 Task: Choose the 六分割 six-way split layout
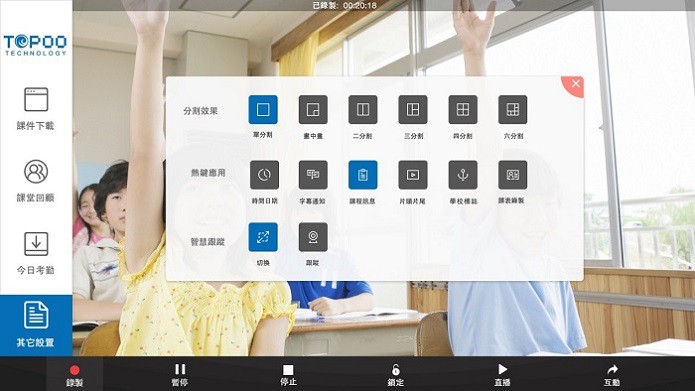point(513,109)
